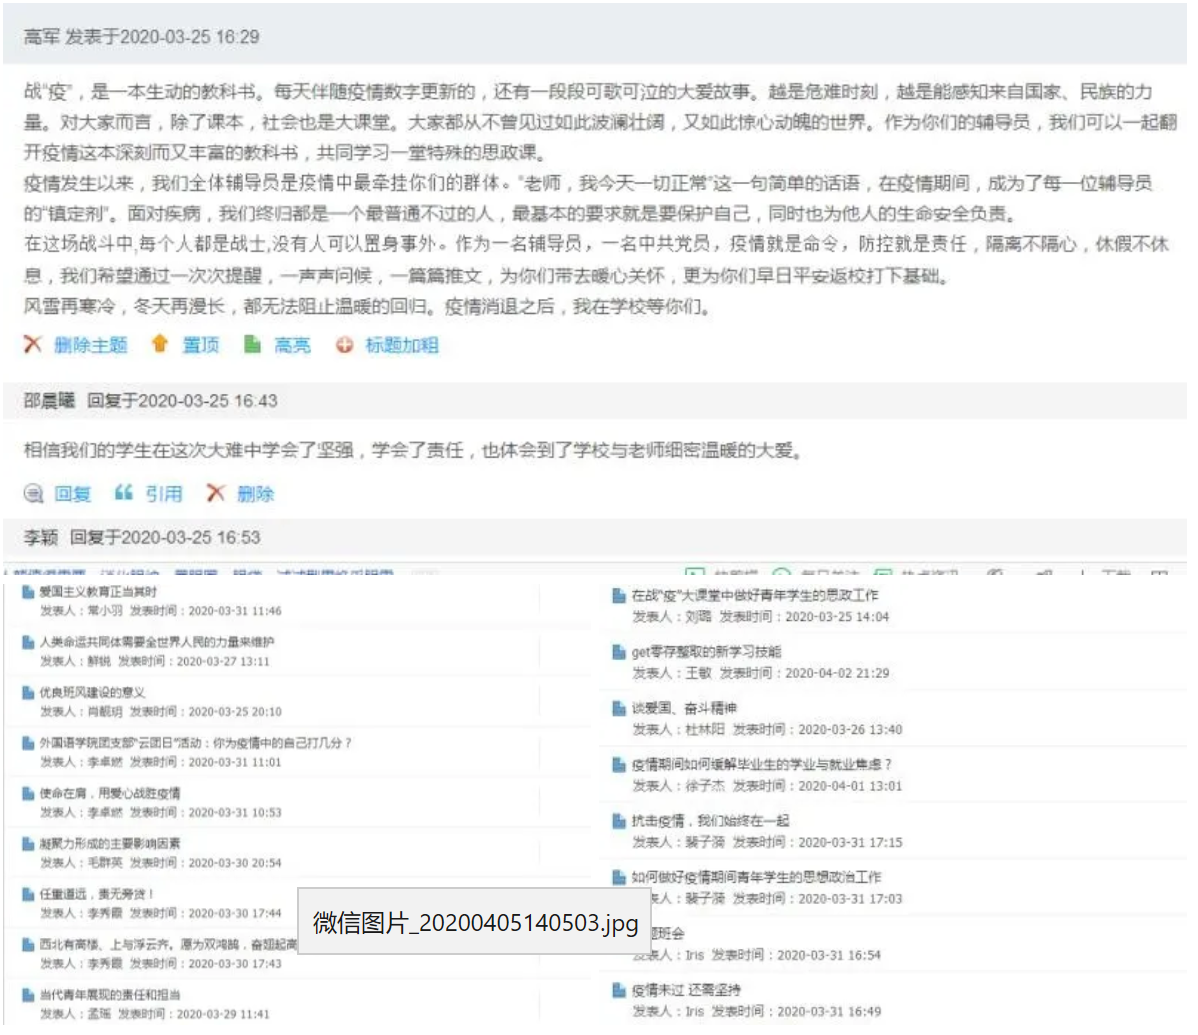The image size is (1198, 1035).
Task: Open the topic 谈爱国、奋斗精神
Action: coord(683,708)
